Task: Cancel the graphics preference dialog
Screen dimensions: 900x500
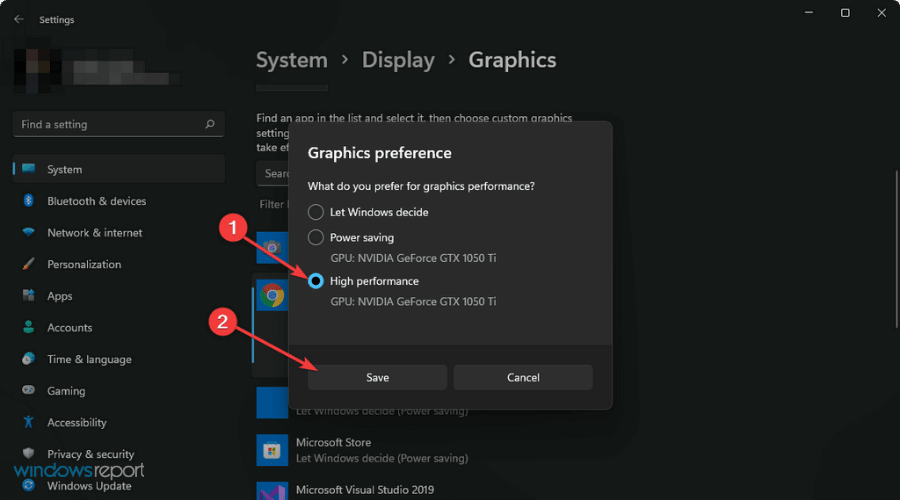Action: point(523,377)
